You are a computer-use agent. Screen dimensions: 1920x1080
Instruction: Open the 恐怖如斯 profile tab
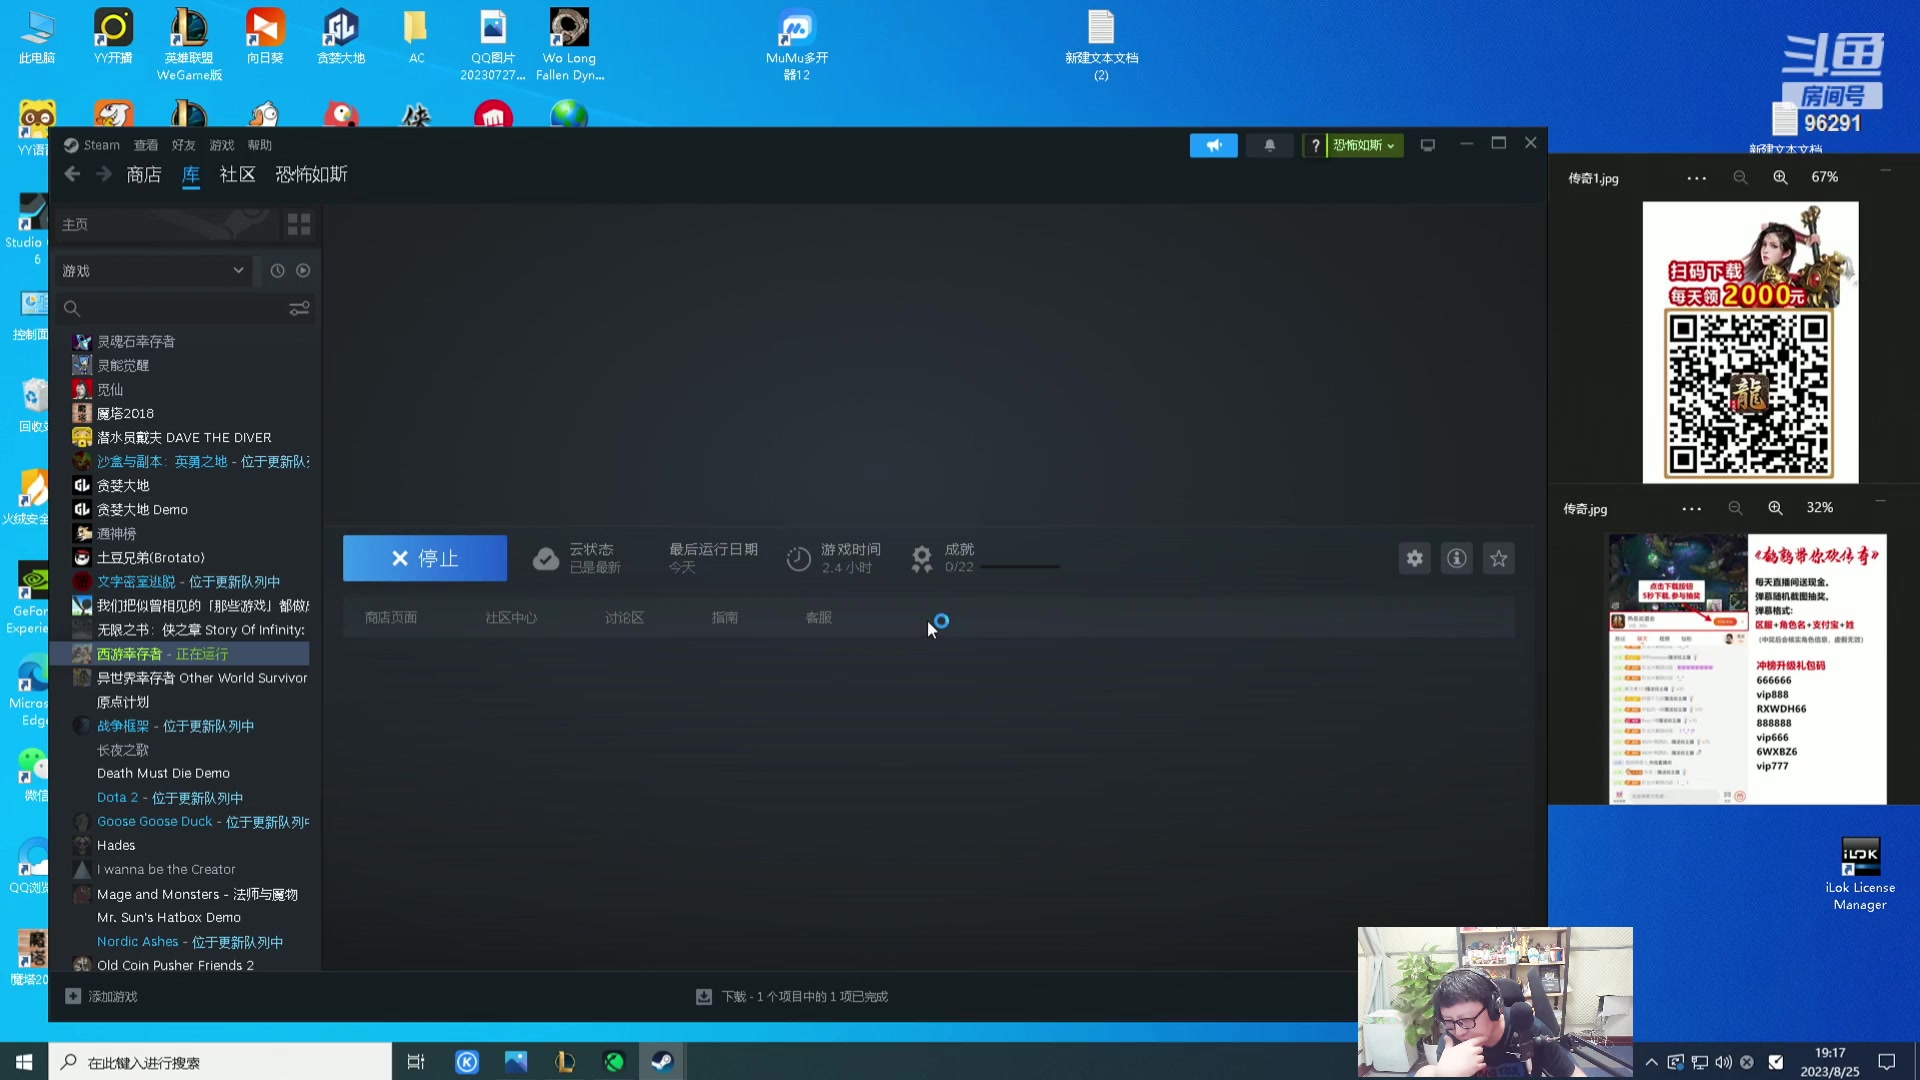tap(311, 174)
